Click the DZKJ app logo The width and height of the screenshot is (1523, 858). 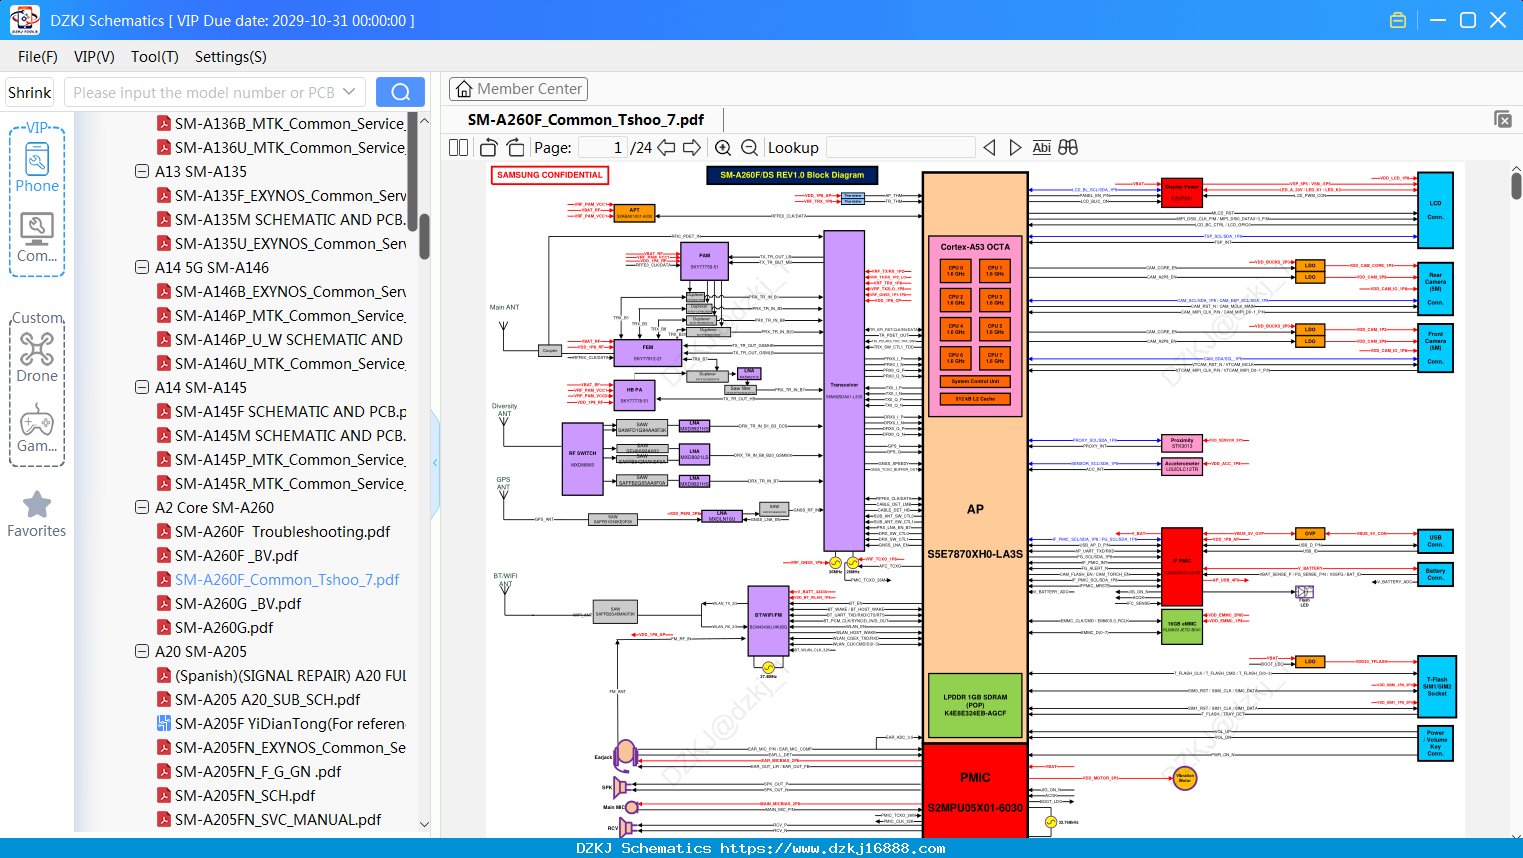coord(24,20)
